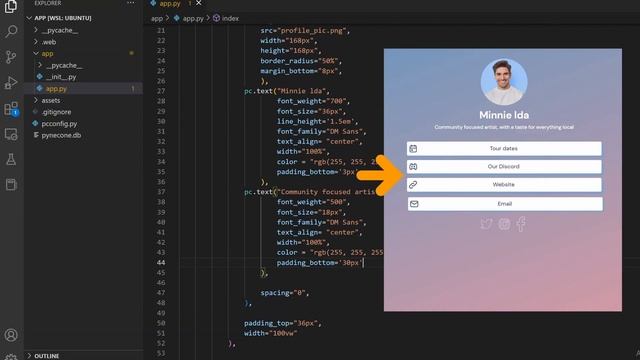This screenshot has width=640, height=360.
Task: Click the Instagram icon in preview
Action: 504,224
